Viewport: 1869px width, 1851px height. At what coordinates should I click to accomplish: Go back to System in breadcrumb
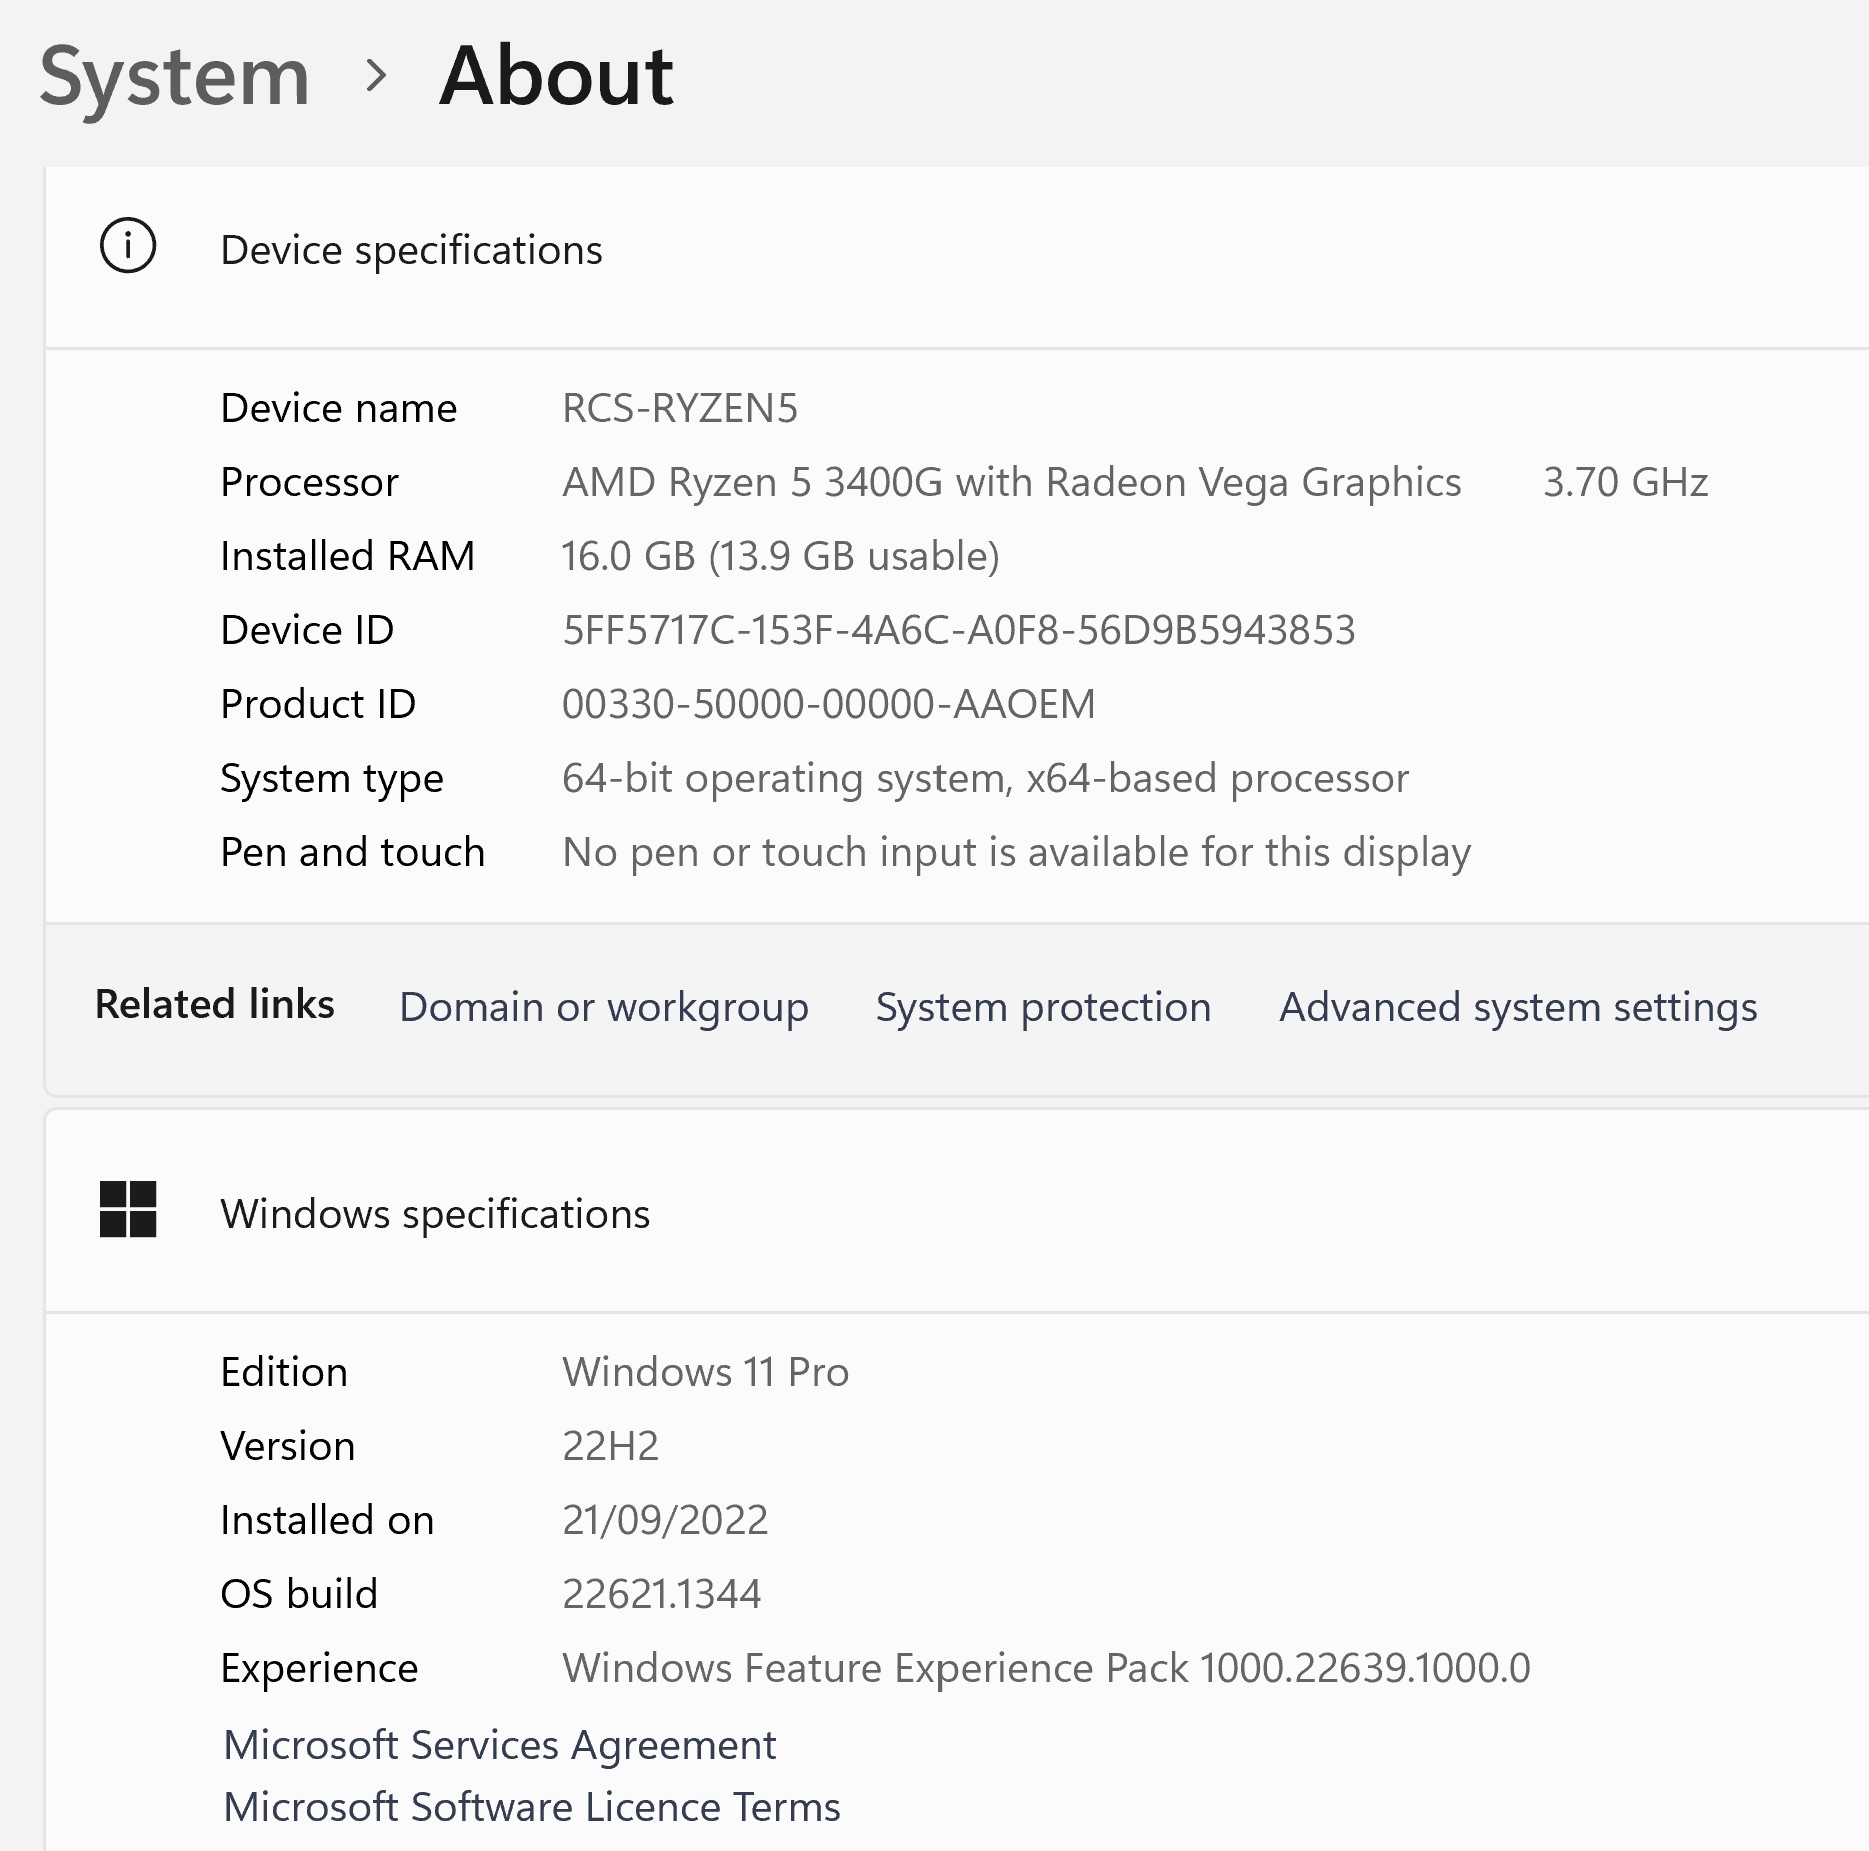coord(174,76)
